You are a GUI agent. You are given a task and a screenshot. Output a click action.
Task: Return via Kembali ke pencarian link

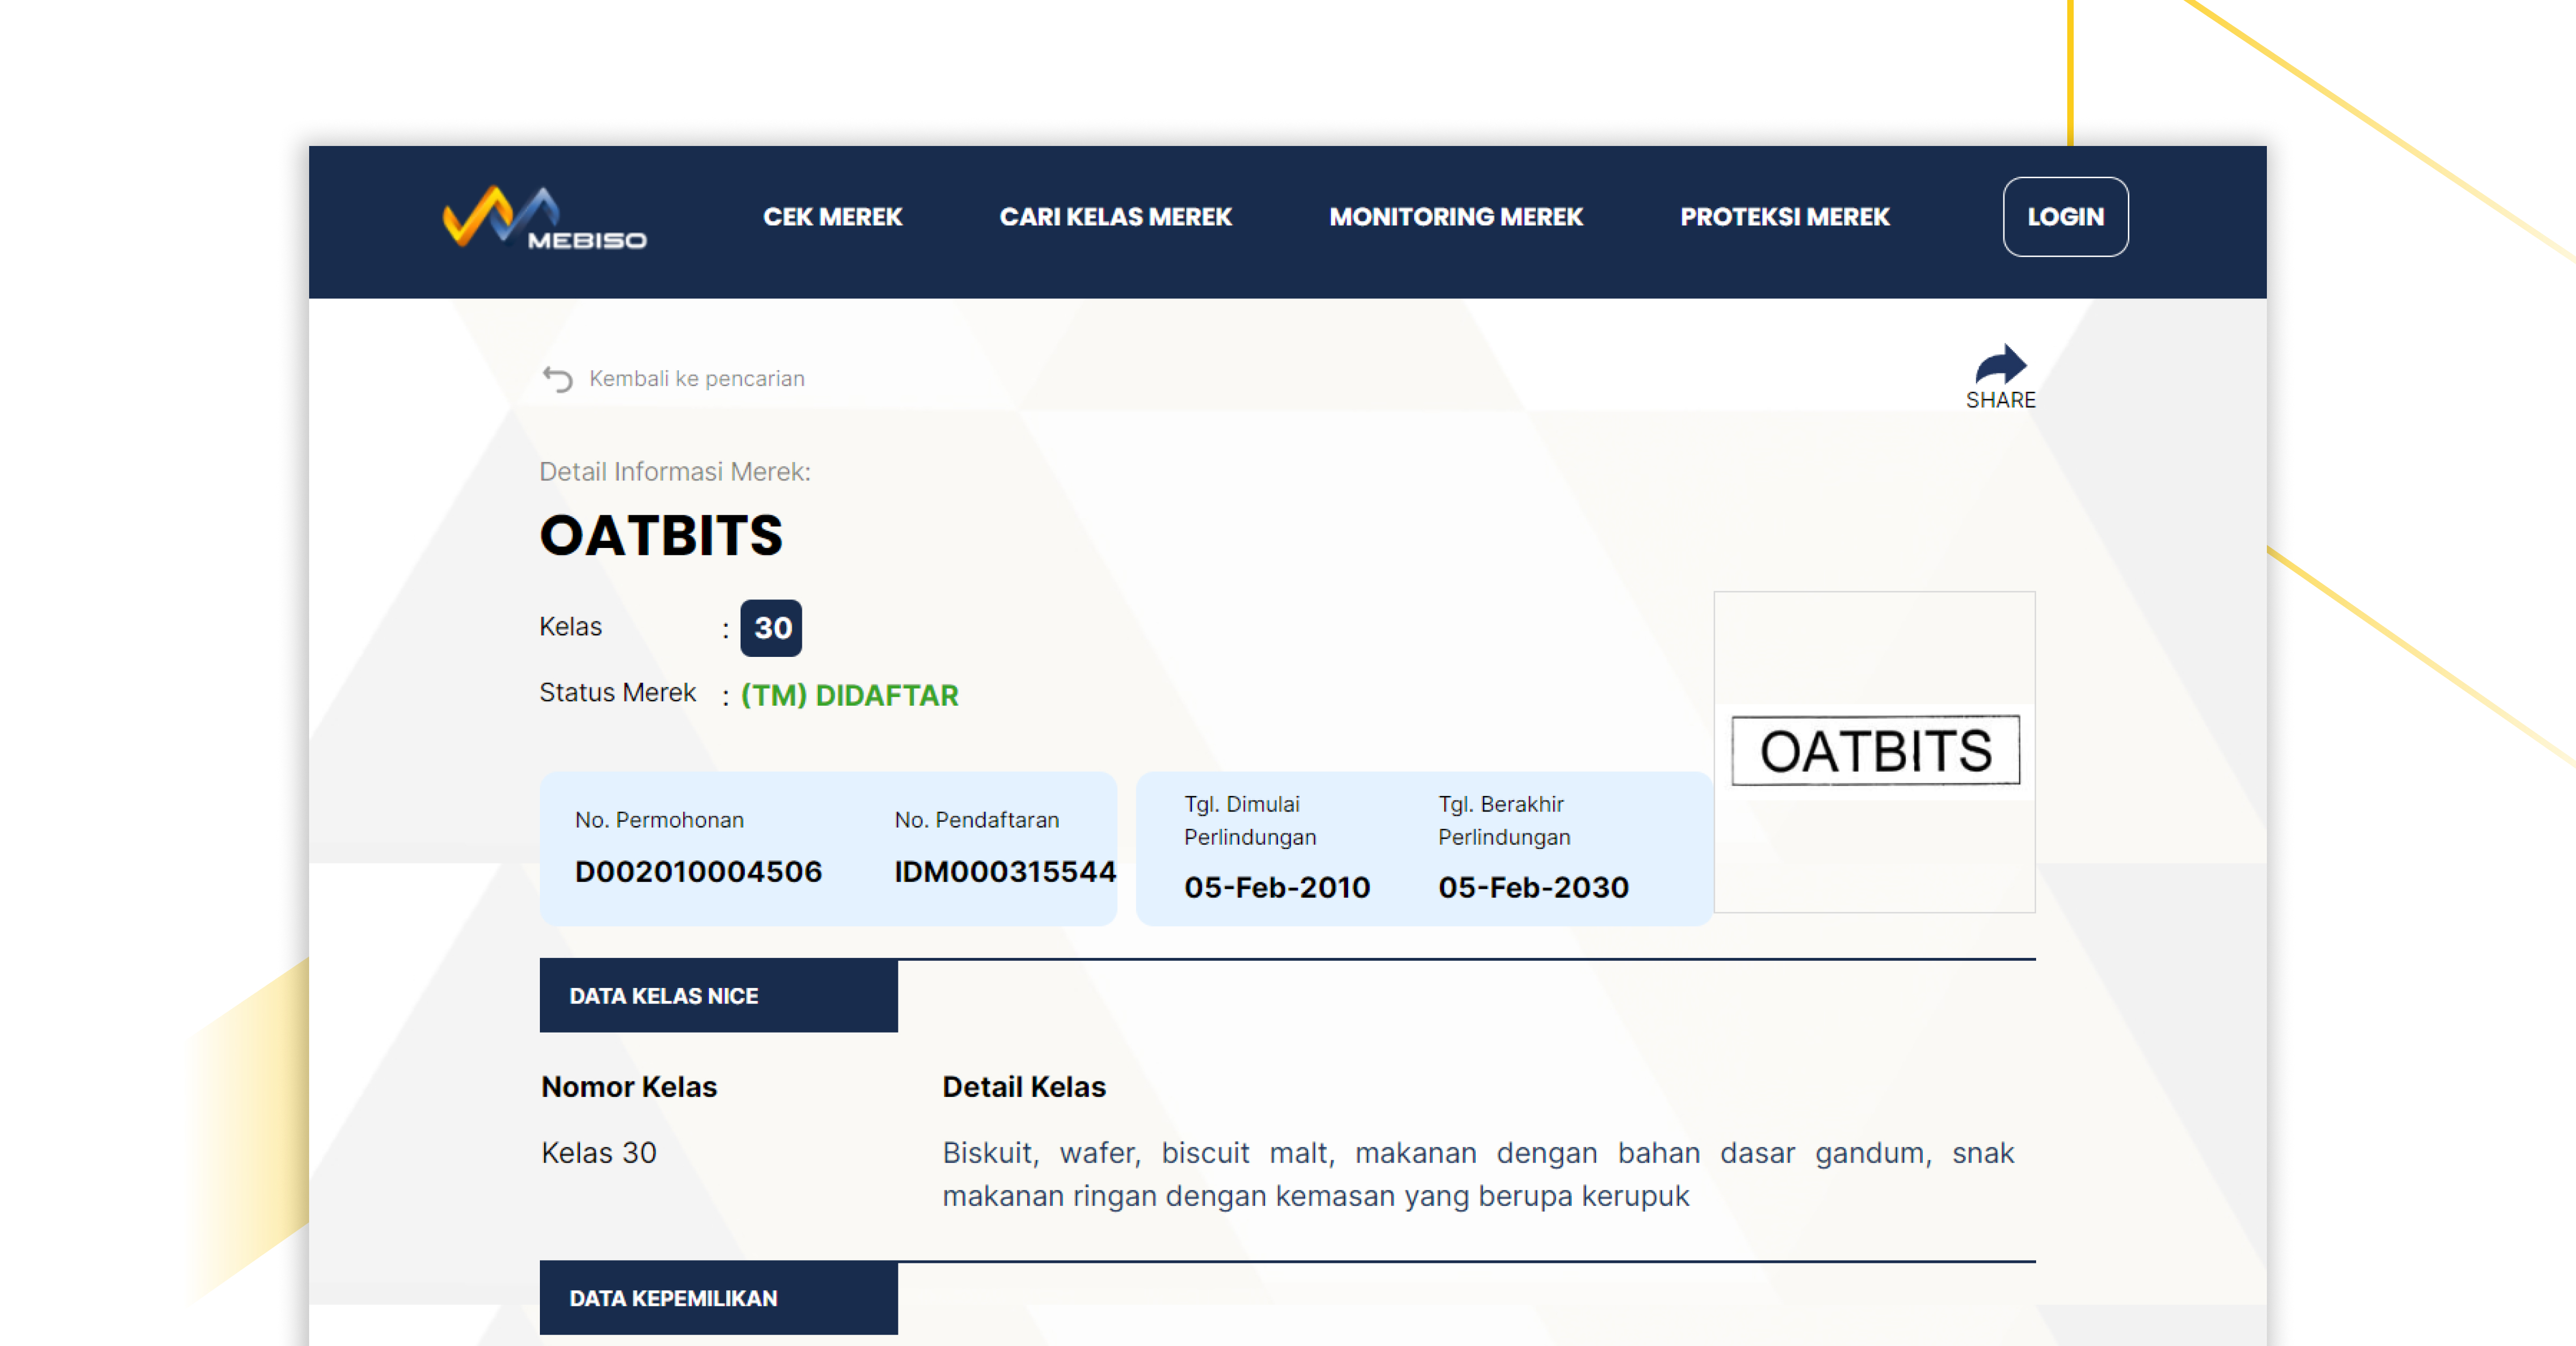click(x=696, y=379)
